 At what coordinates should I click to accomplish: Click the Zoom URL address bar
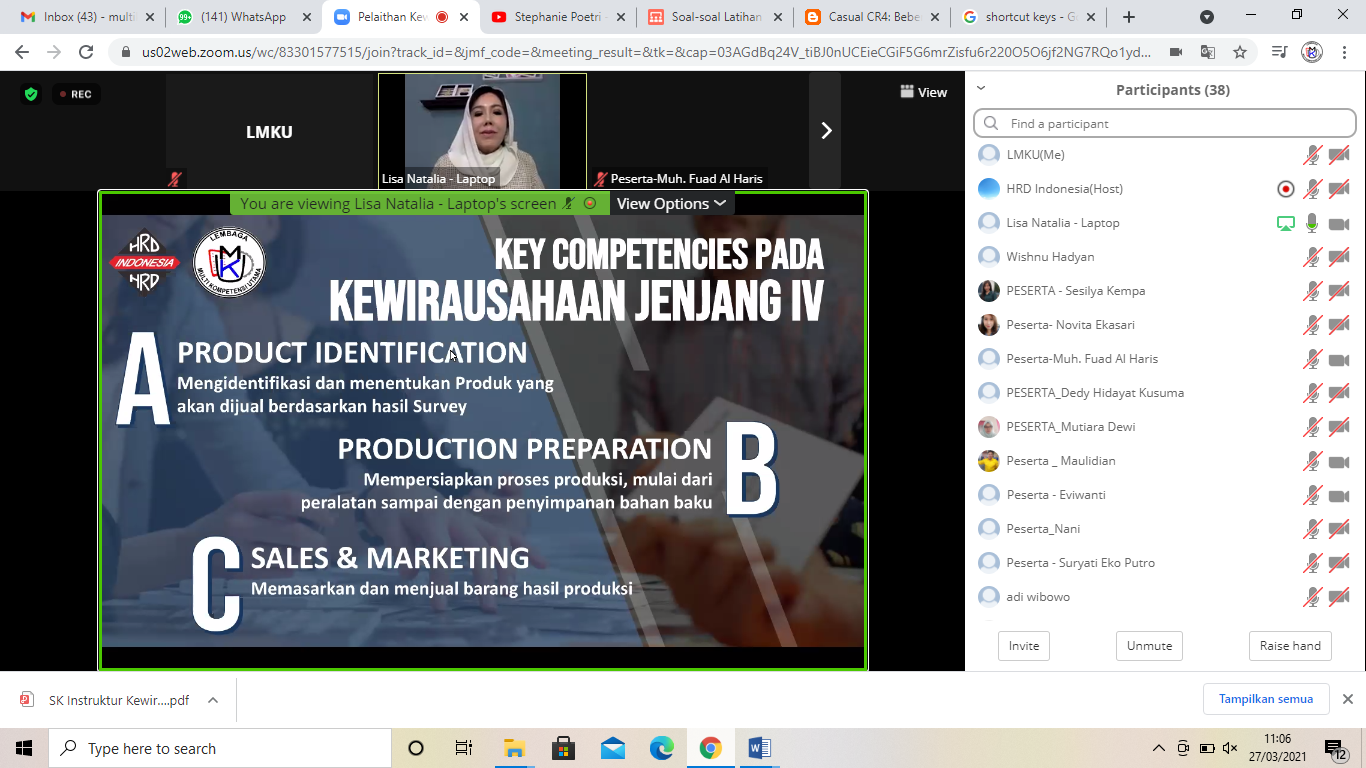point(646,52)
